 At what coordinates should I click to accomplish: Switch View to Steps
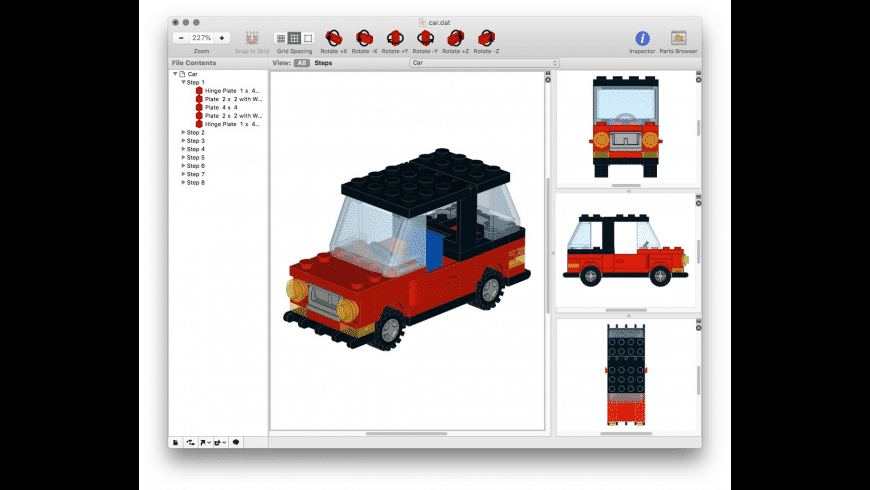tap(323, 63)
